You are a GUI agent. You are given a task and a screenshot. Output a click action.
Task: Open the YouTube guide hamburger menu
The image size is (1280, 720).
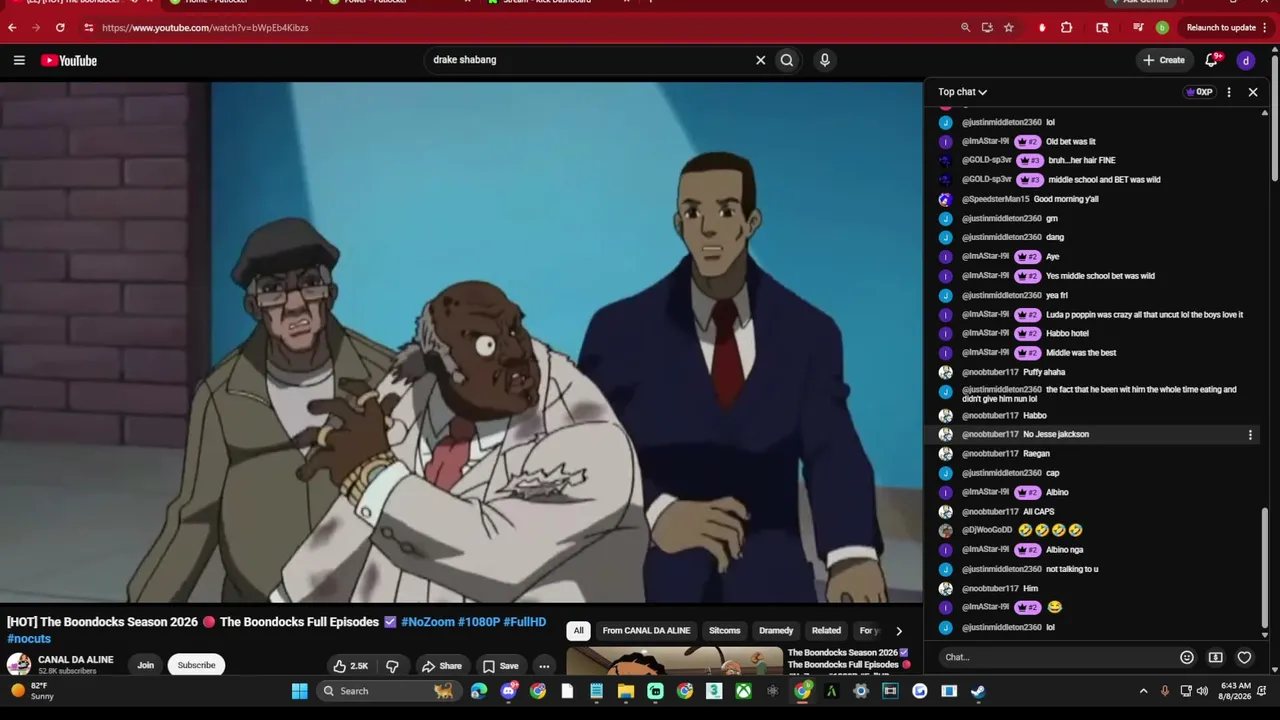click(19, 60)
